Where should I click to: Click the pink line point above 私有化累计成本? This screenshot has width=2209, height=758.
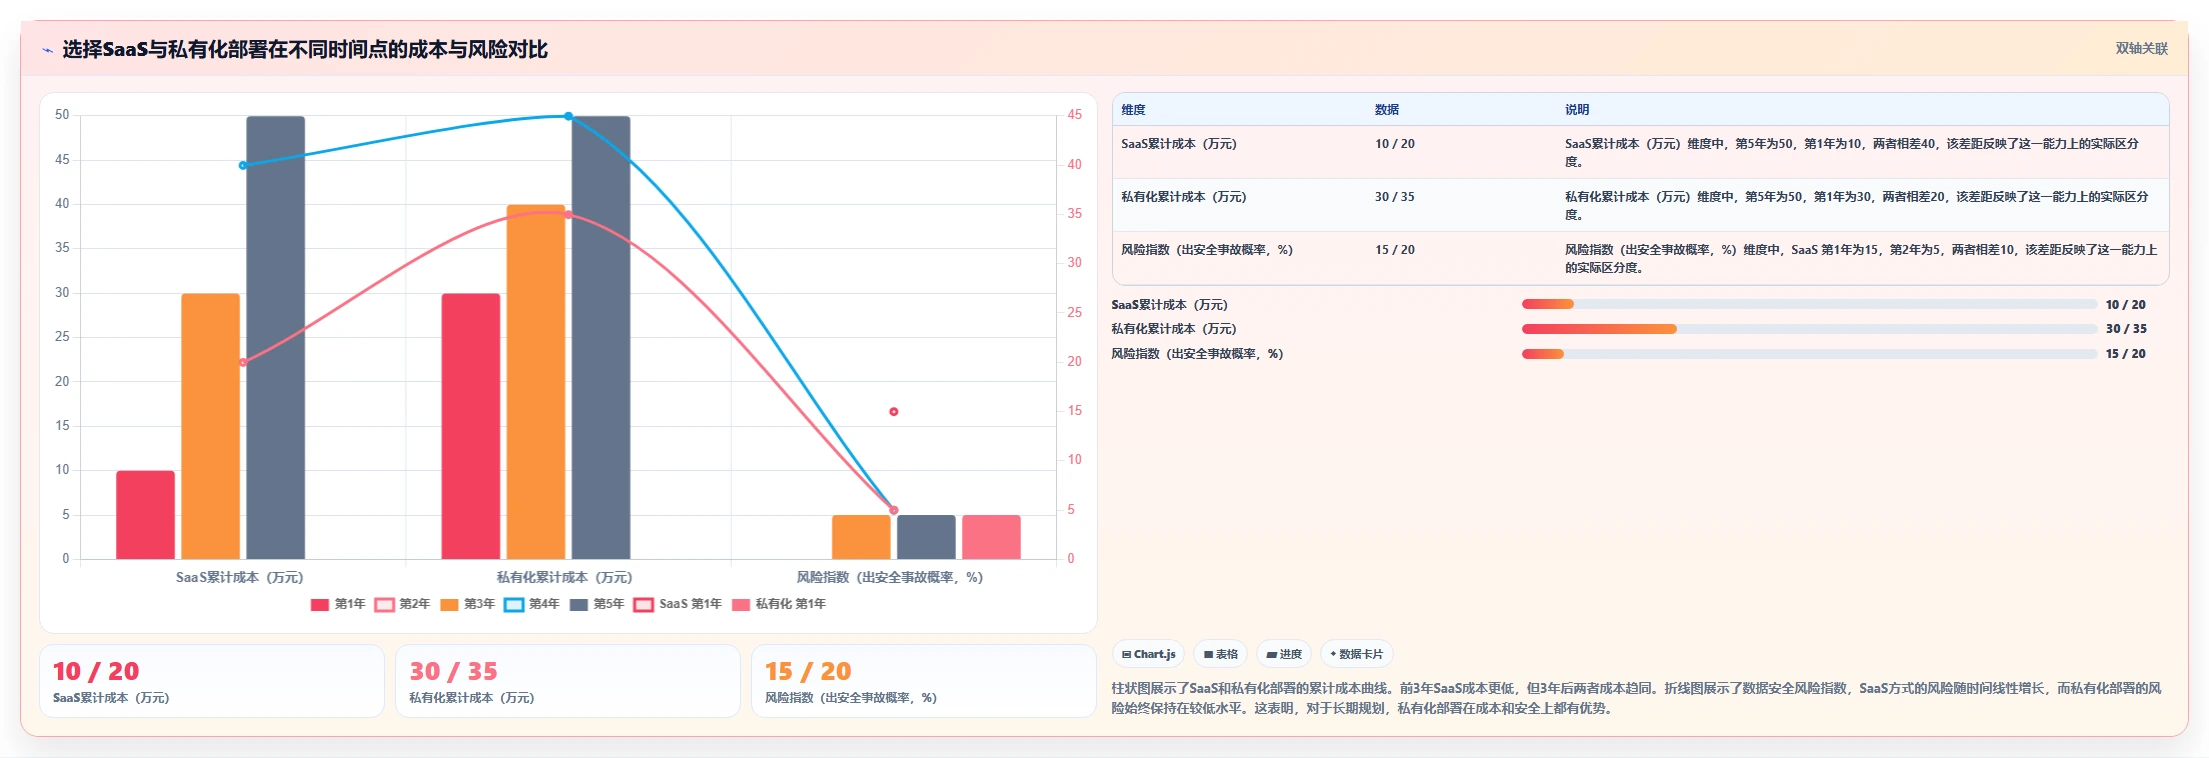pos(568,214)
